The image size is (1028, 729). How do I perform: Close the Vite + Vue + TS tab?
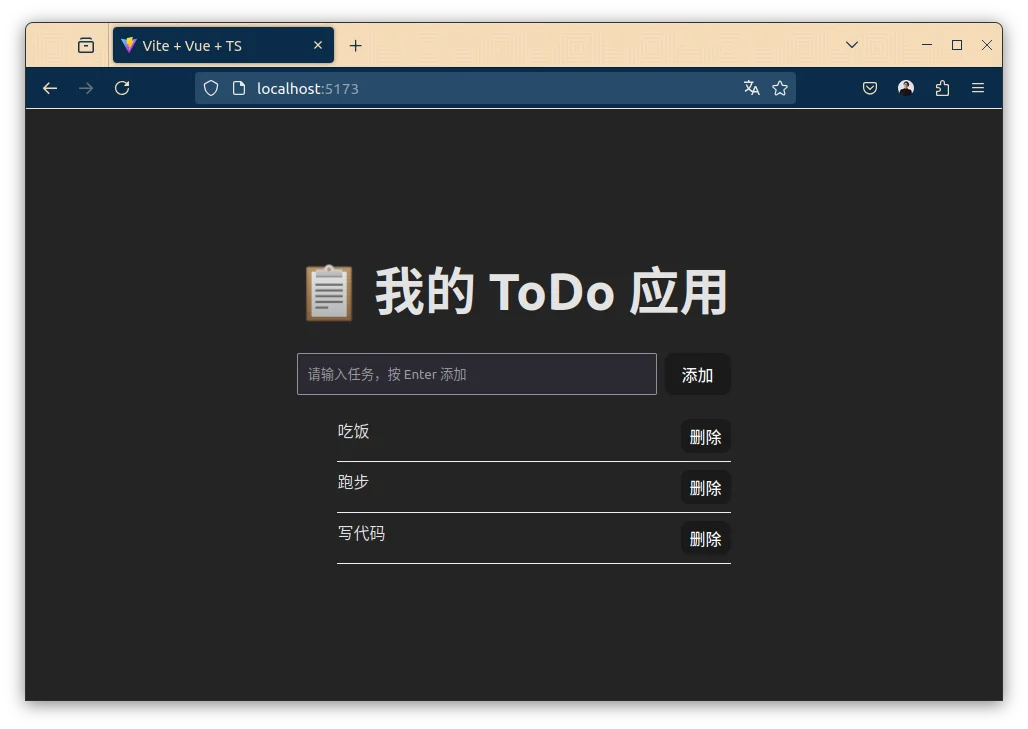[318, 45]
